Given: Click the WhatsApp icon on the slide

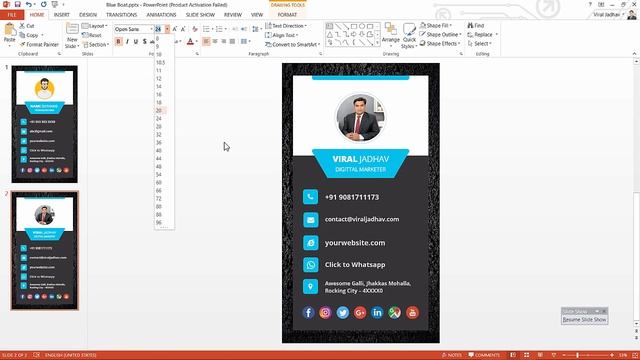Looking at the screenshot, I should point(310,265).
